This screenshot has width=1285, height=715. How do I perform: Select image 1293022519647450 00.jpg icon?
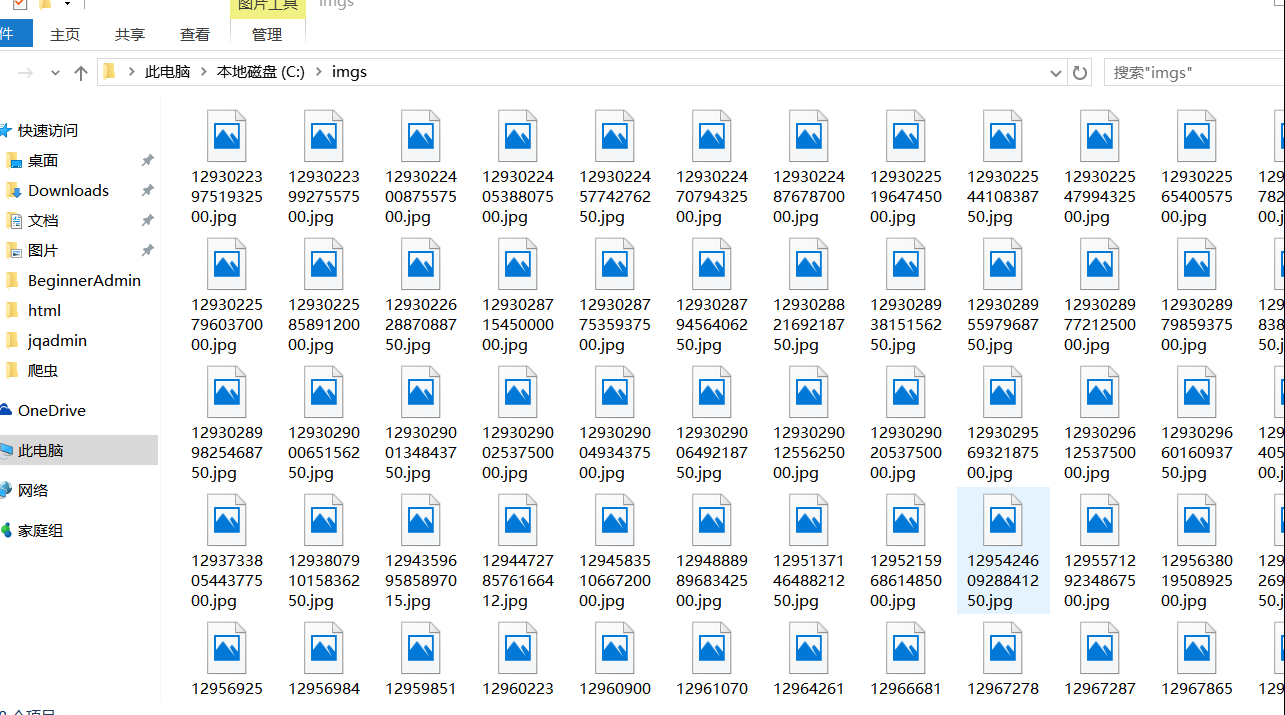point(906,136)
